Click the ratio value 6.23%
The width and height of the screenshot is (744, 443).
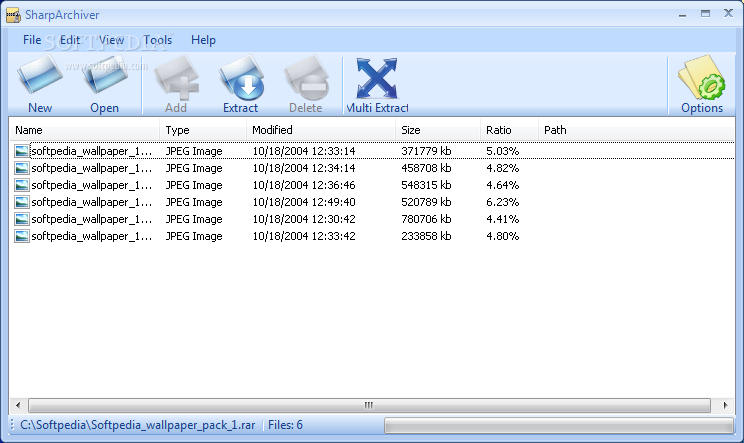pos(502,202)
